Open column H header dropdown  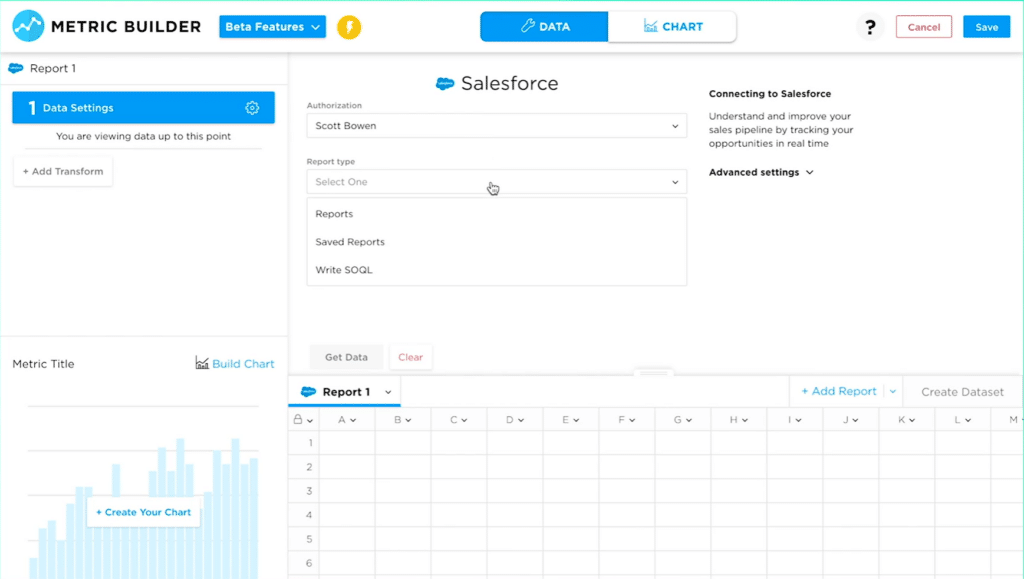pyautogui.click(x=745, y=420)
